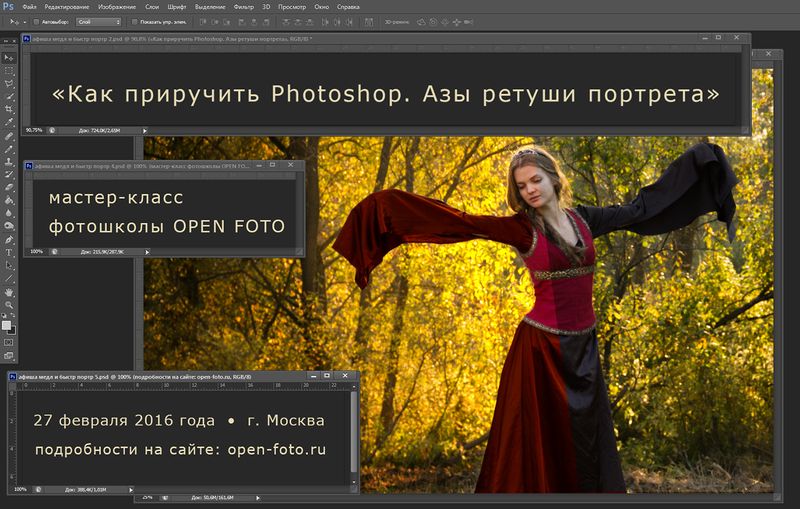The width and height of the screenshot is (800, 509).
Task: Open the Справка menu
Action: tap(348, 7)
